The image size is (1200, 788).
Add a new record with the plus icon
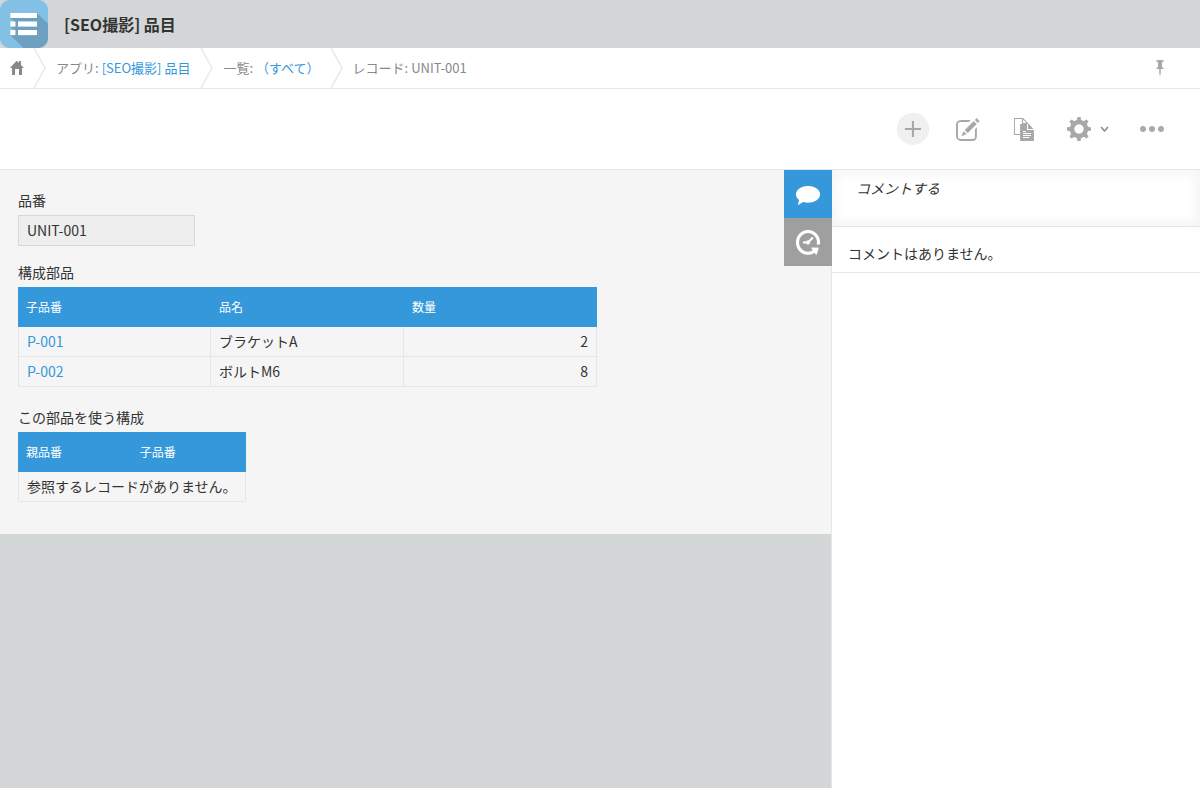(912, 129)
